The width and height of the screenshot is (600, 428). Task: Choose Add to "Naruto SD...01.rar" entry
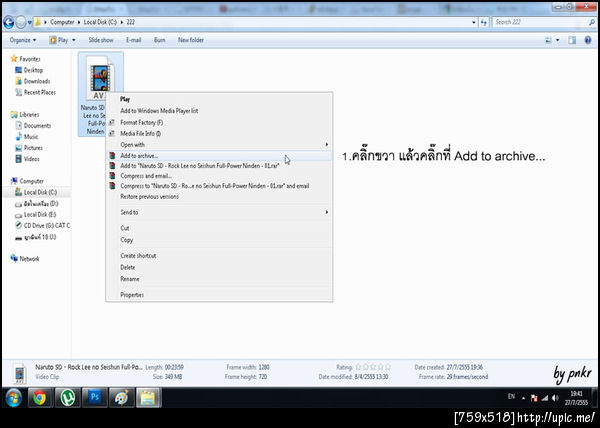tap(219, 166)
